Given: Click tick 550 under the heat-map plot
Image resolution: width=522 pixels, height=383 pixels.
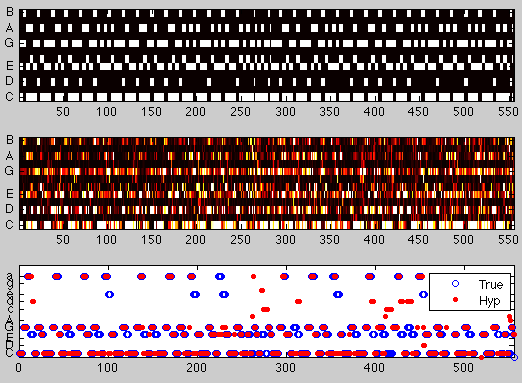Looking at the screenshot, I should (x=508, y=240).
